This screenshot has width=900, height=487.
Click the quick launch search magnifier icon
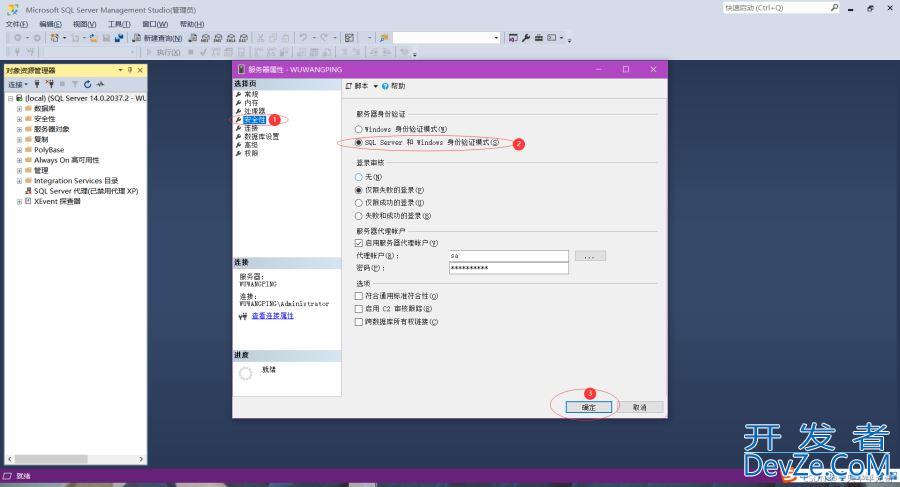[834, 7]
